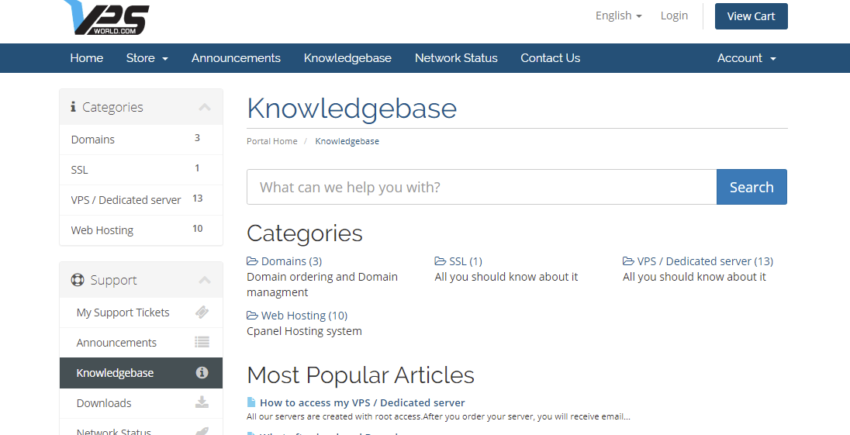Focus the 'What can we help you with?' search field
Viewport: 850px width, 435px height.
pos(481,187)
